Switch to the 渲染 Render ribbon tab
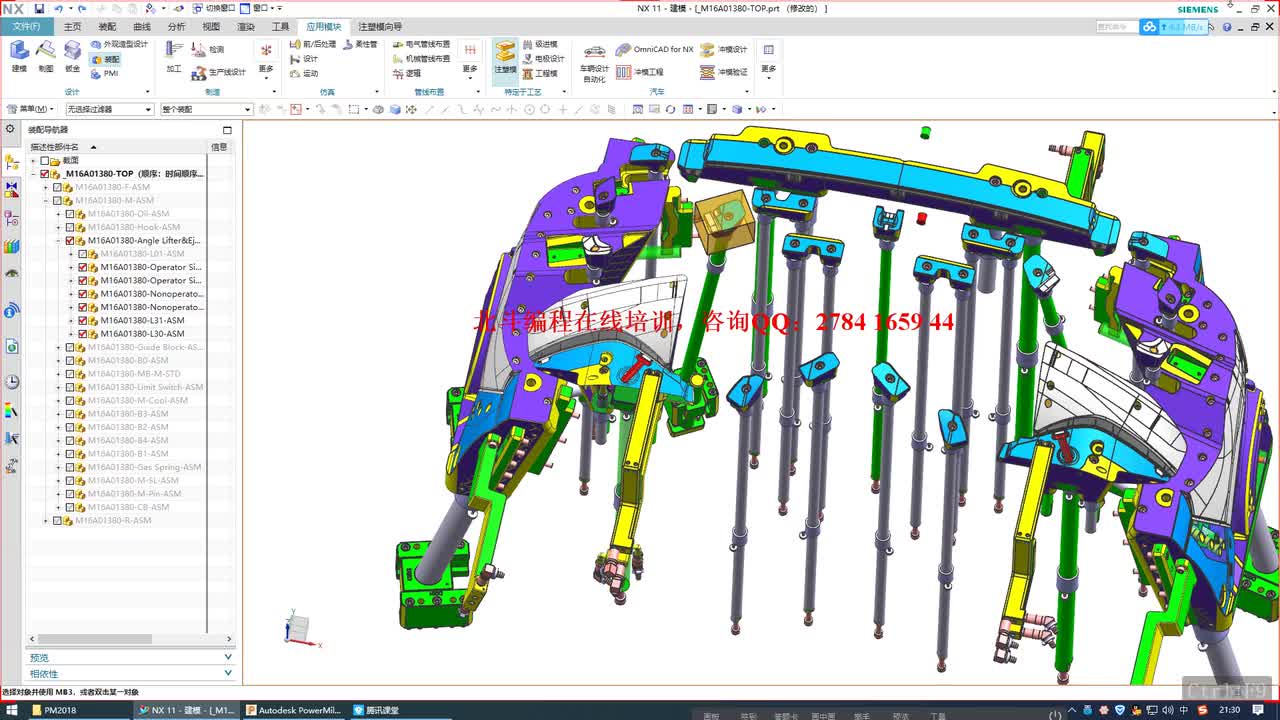The image size is (1280, 720). [246, 27]
